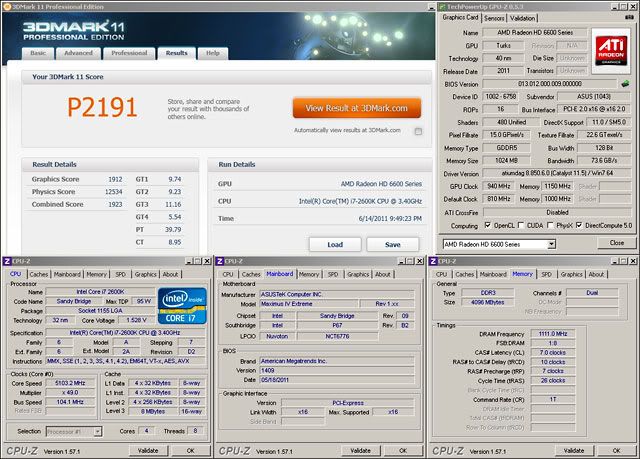Click the CAS# Latency 7.0 clocks field
The image size is (640, 459).
(x=553, y=353)
